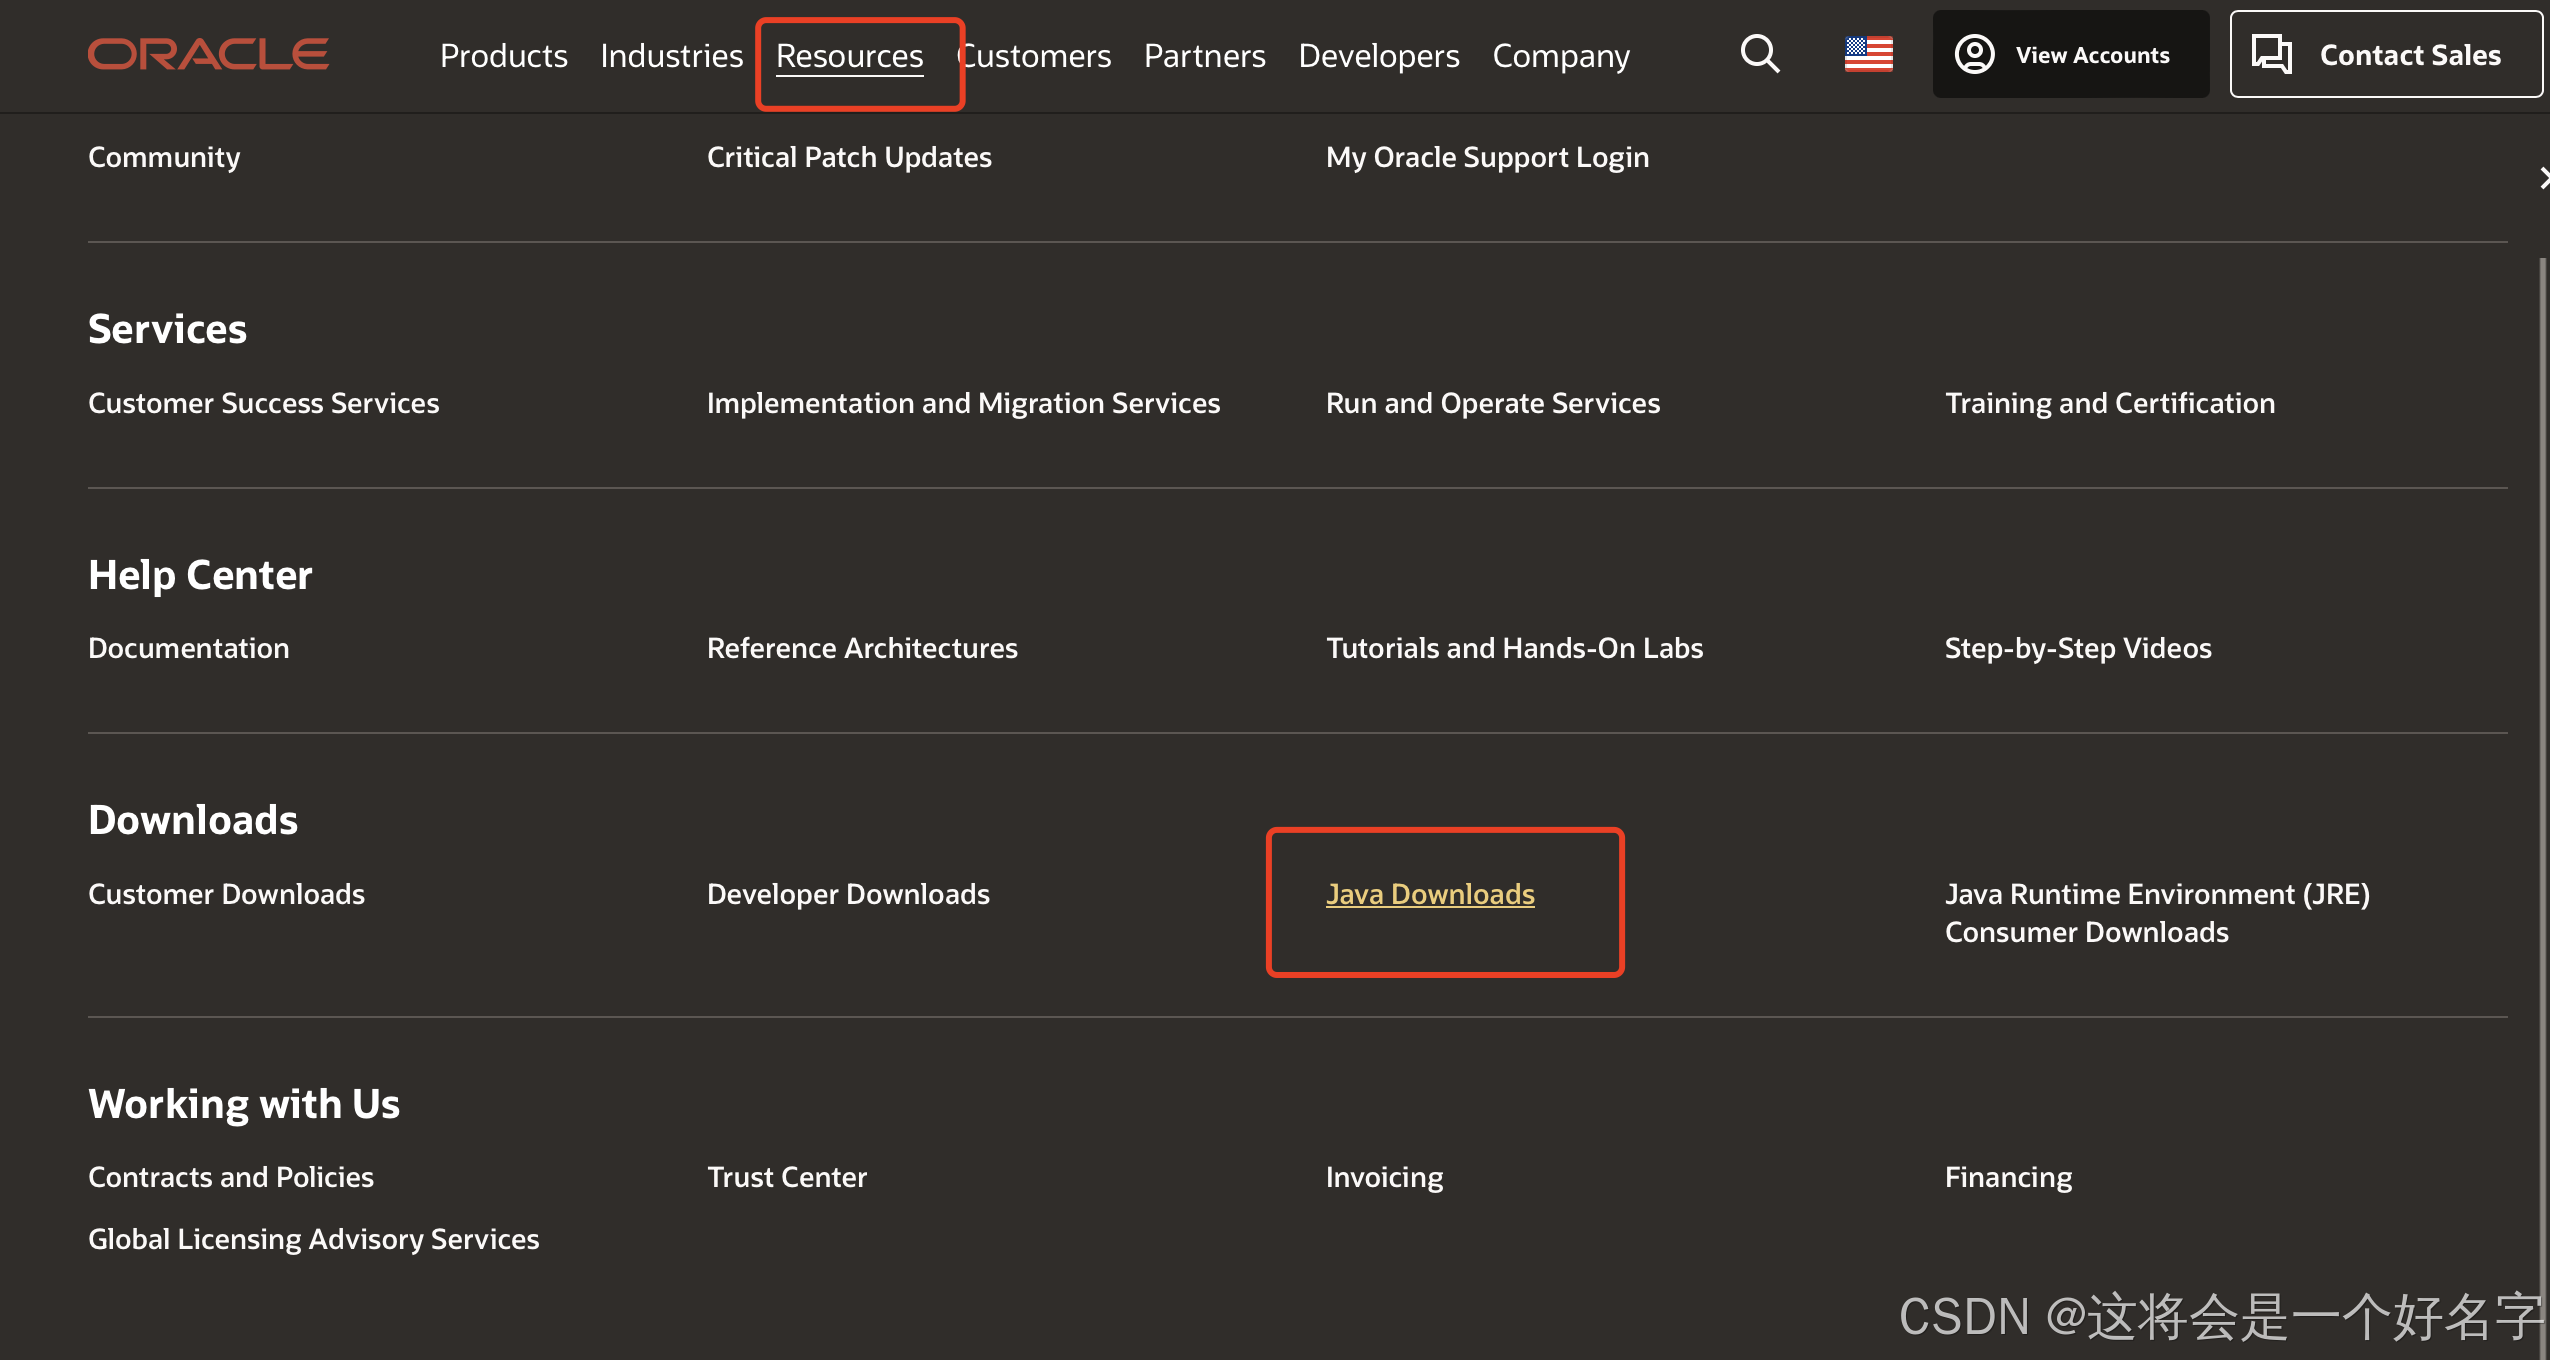Open Java Runtime Environment Consumer Downloads
The height and width of the screenshot is (1360, 2550).
pos(2157,913)
